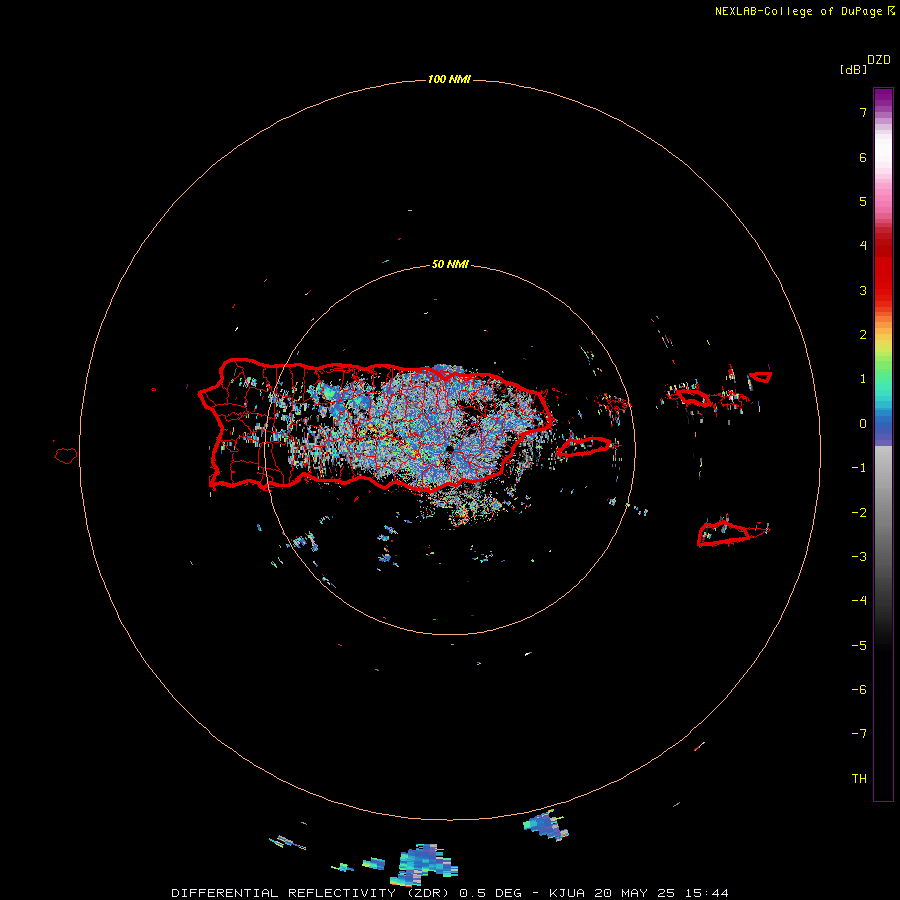The image size is (900, 900).
Task: Click the -4 value on color scale
Action: point(859,600)
